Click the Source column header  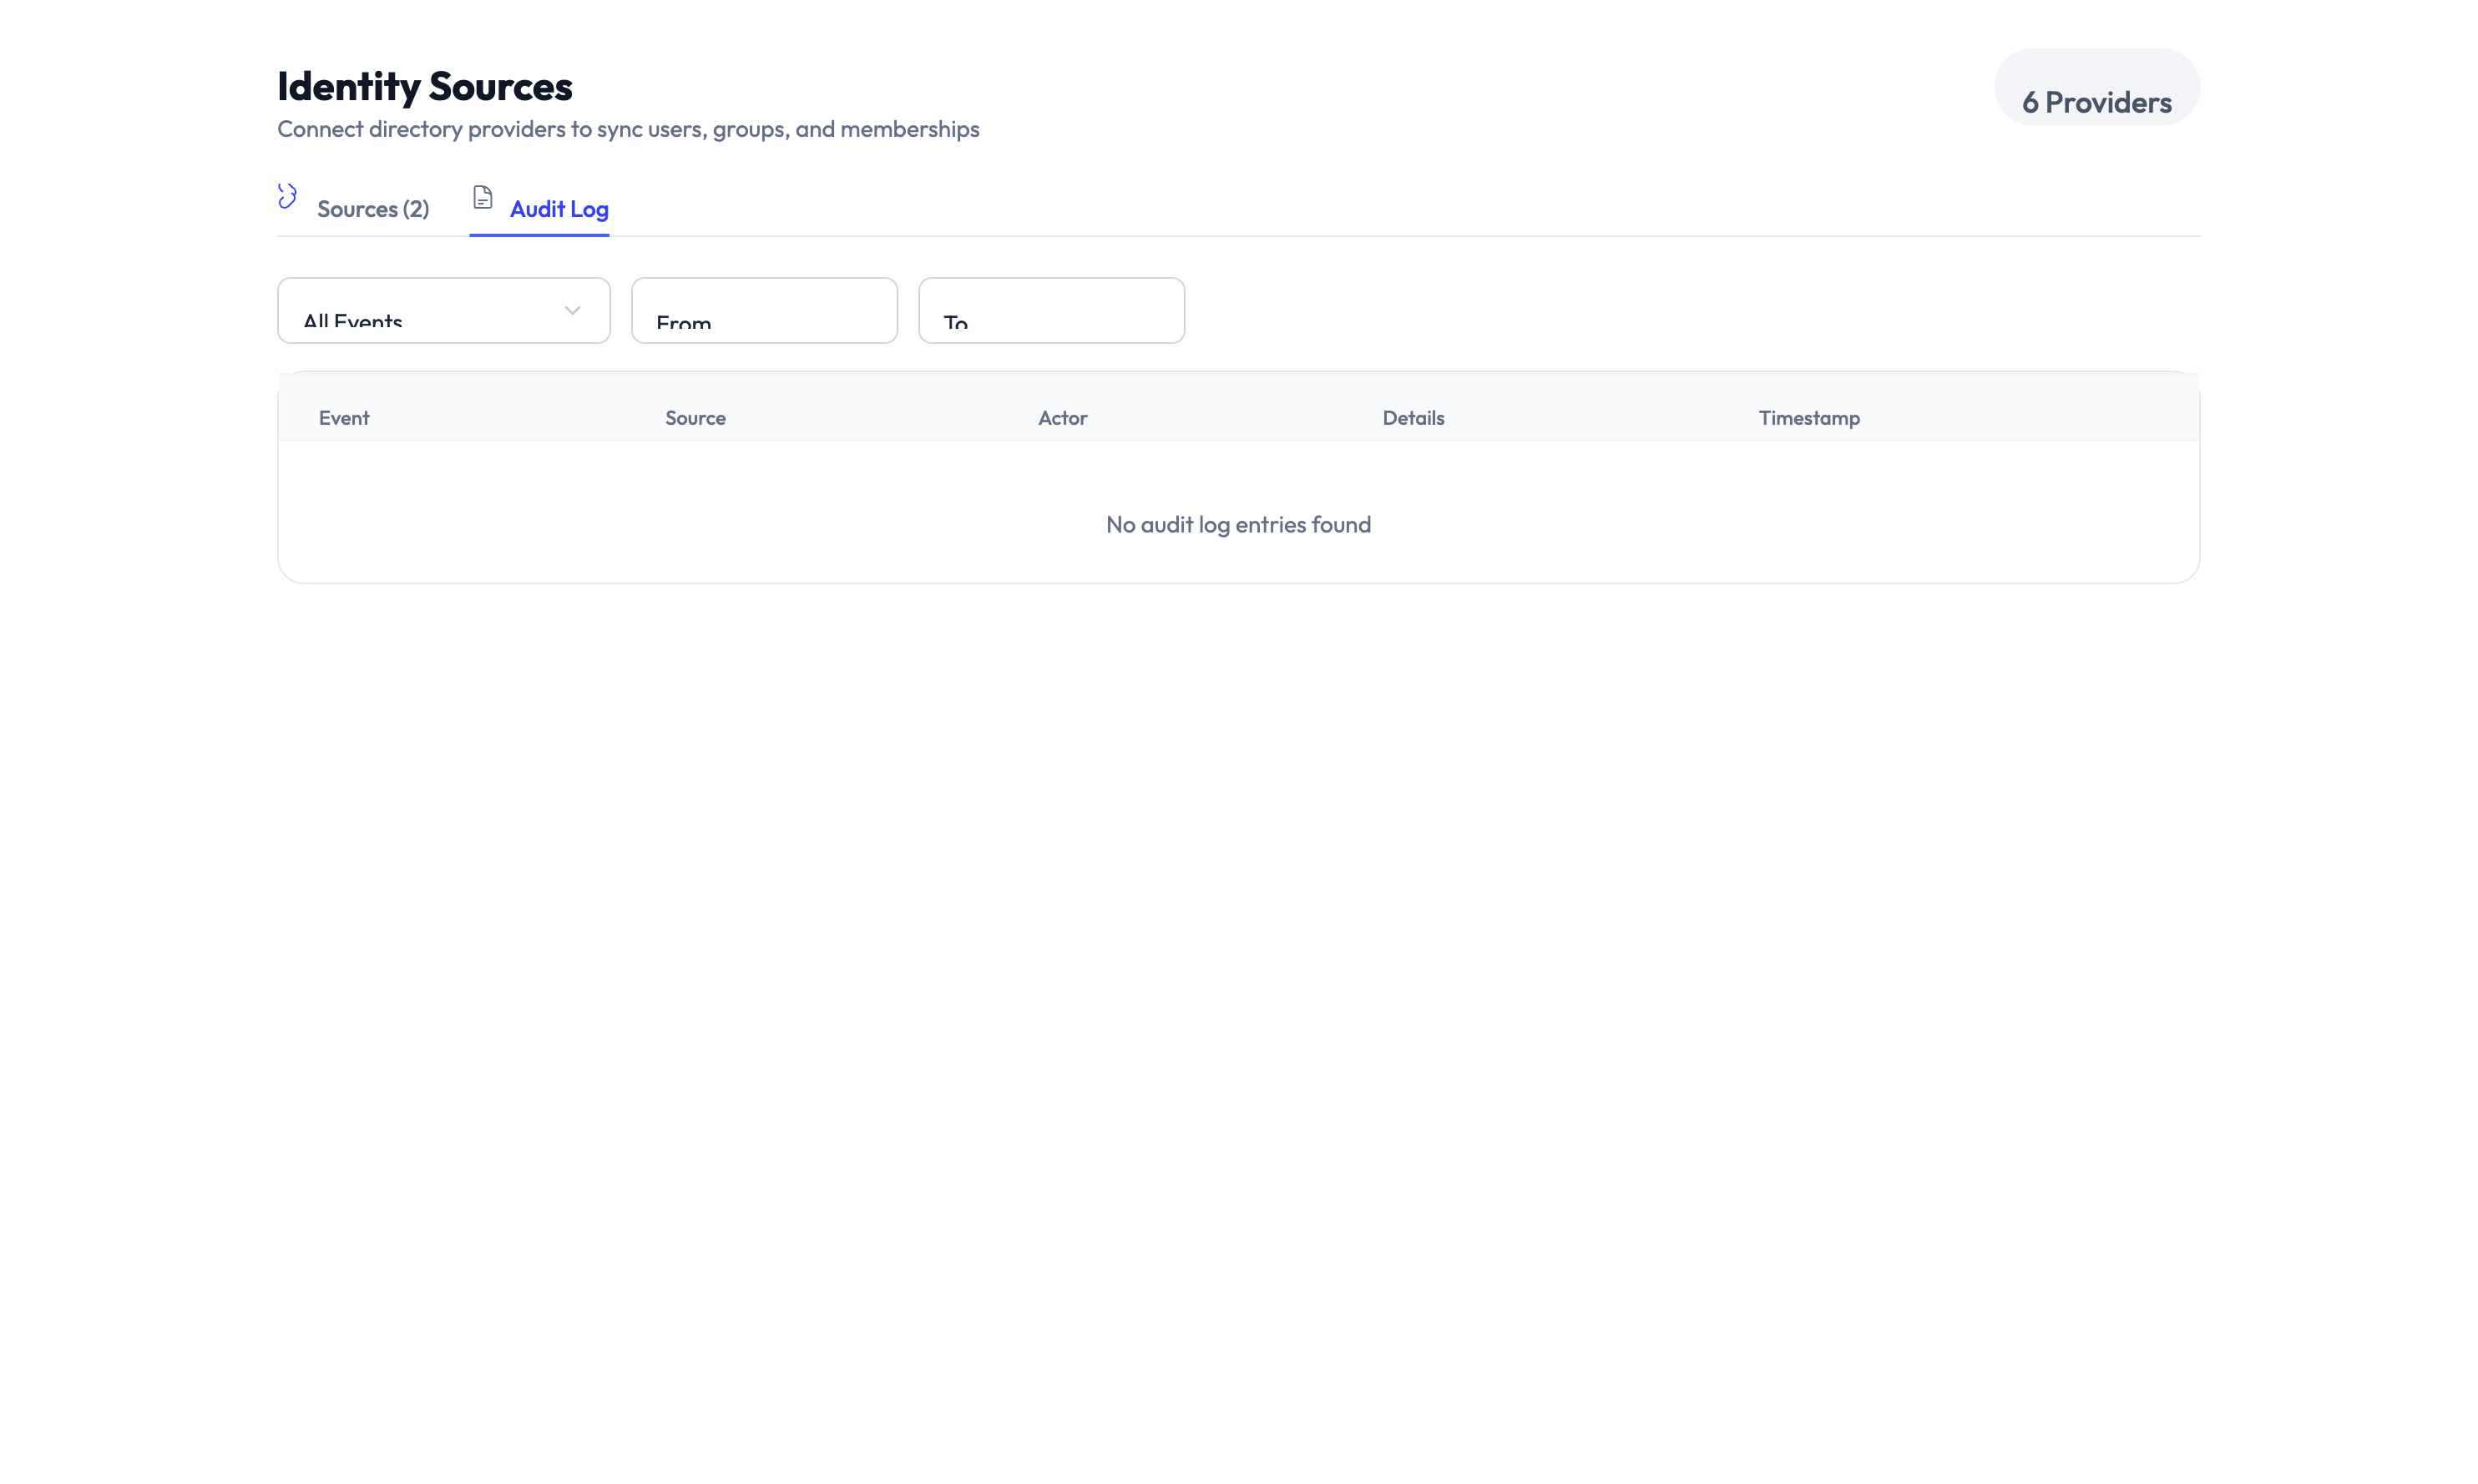pos(695,418)
